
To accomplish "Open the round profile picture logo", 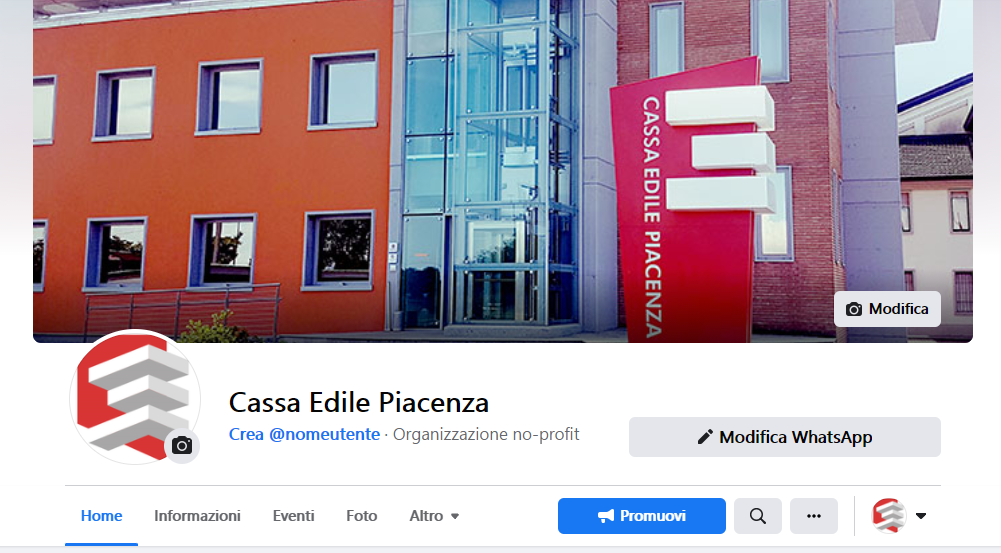I will click(x=135, y=397).
